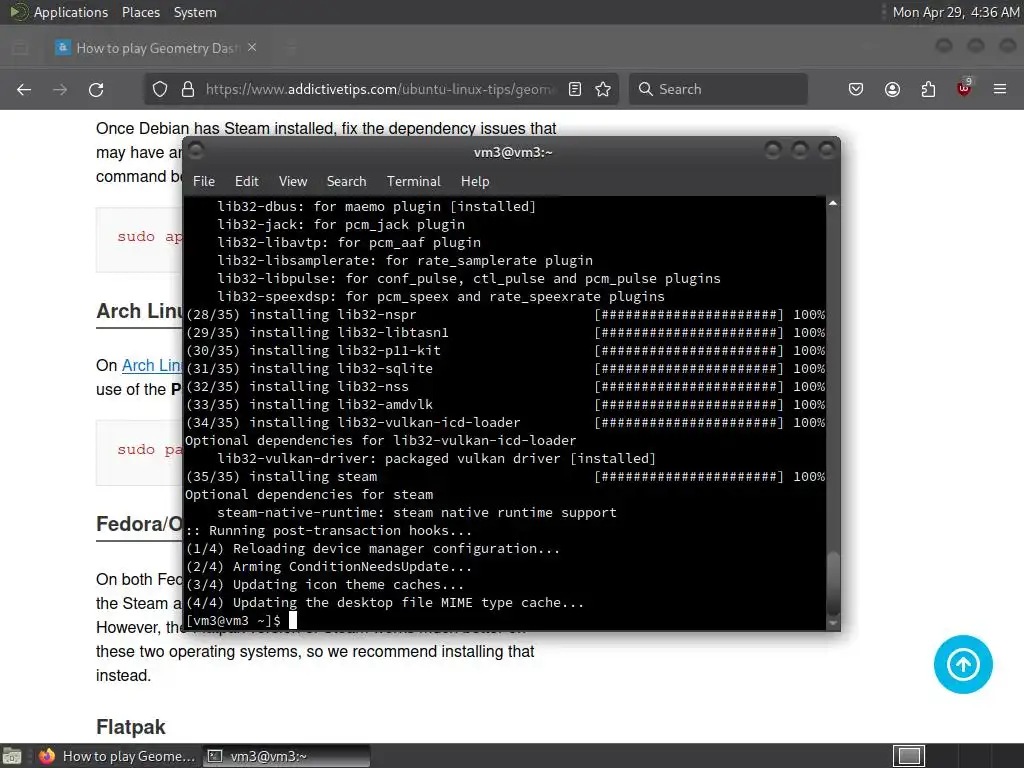Follow the Arch Linux link
The height and width of the screenshot is (768, 1024).
[x=152, y=365]
